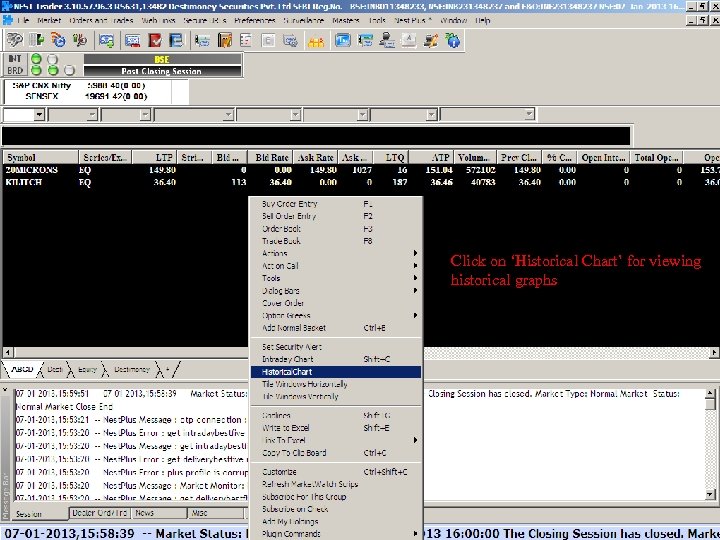Screen dimensions: 720x540
Task: Select Historical Chart from context menu
Action: (336, 372)
